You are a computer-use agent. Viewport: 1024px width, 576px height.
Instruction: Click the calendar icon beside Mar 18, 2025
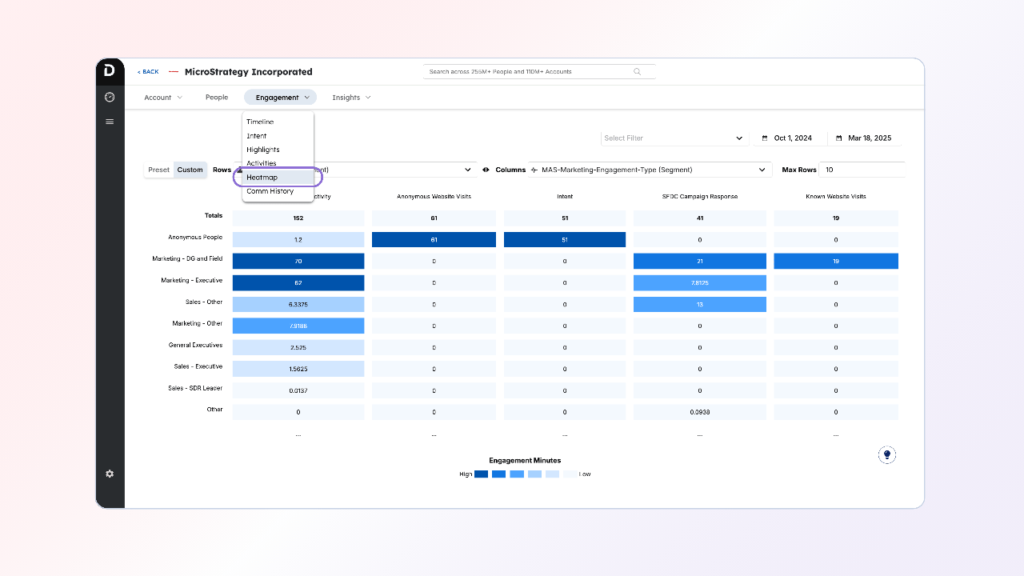coord(840,138)
